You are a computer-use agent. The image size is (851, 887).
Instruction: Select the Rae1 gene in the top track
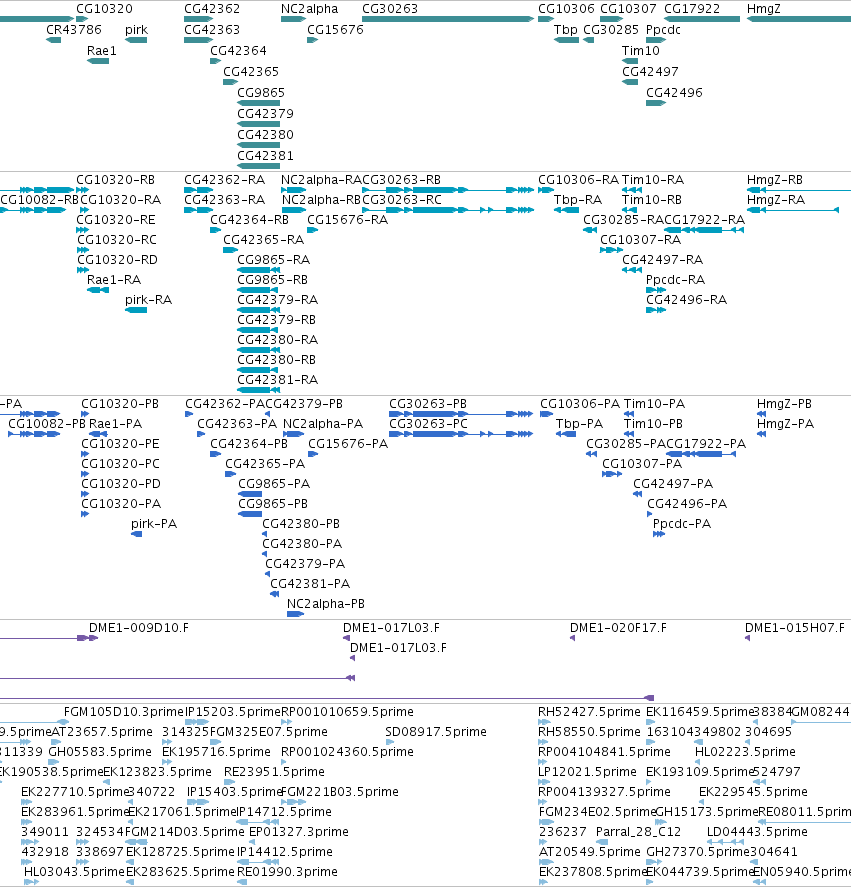pos(101,50)
